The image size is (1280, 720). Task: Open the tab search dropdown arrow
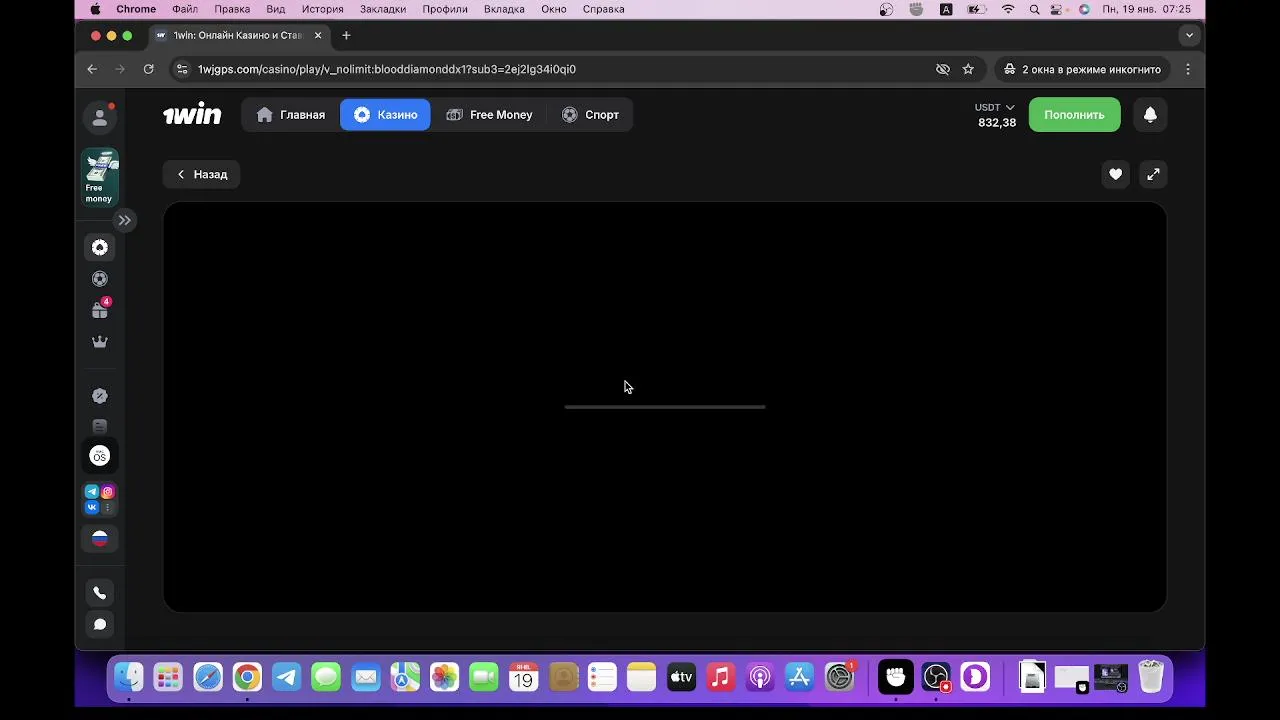[1189, 35]
